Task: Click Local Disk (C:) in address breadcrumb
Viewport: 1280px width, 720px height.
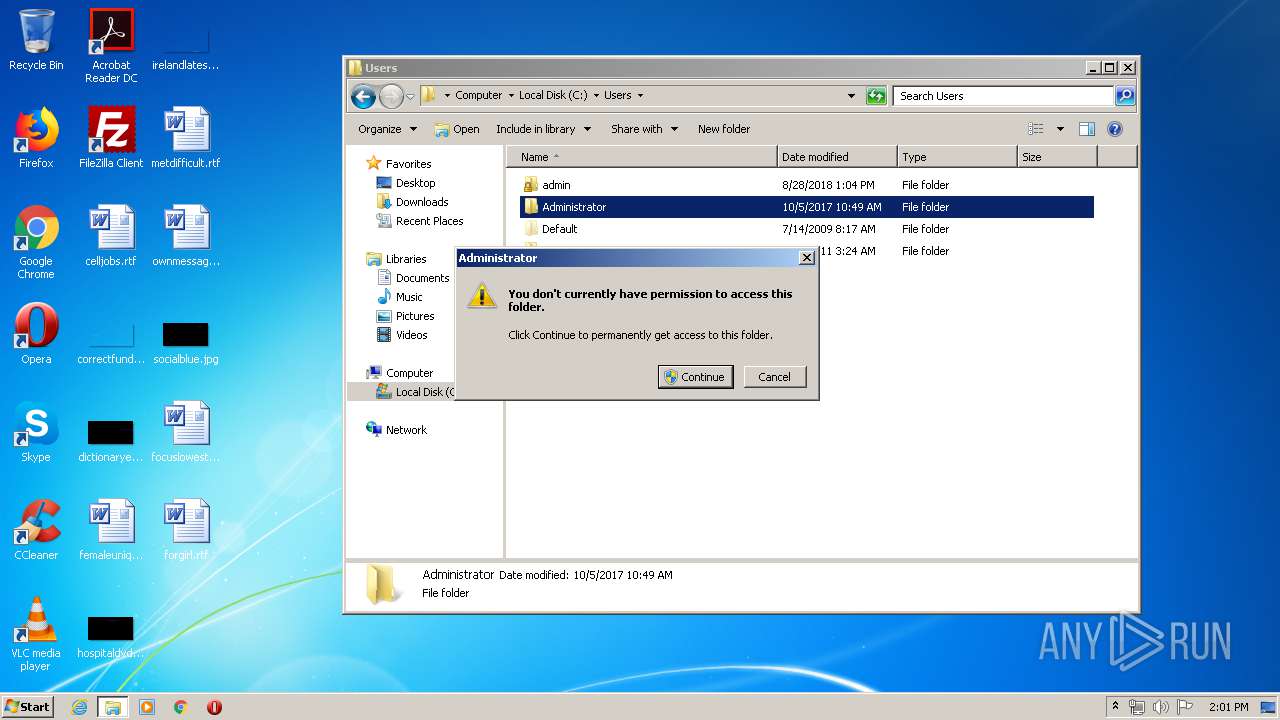Action: 553,96
